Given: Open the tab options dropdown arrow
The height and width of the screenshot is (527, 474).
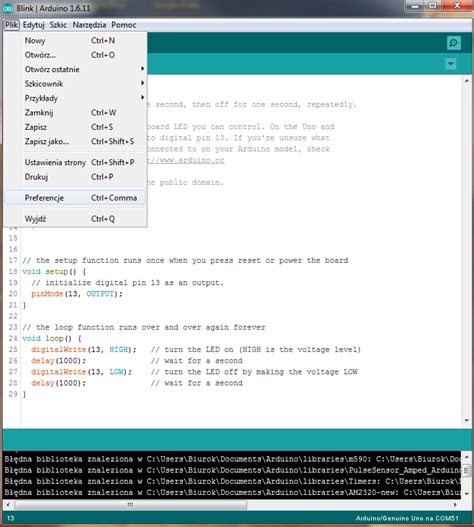Looking at the screenshot, I should pos(450,64).
